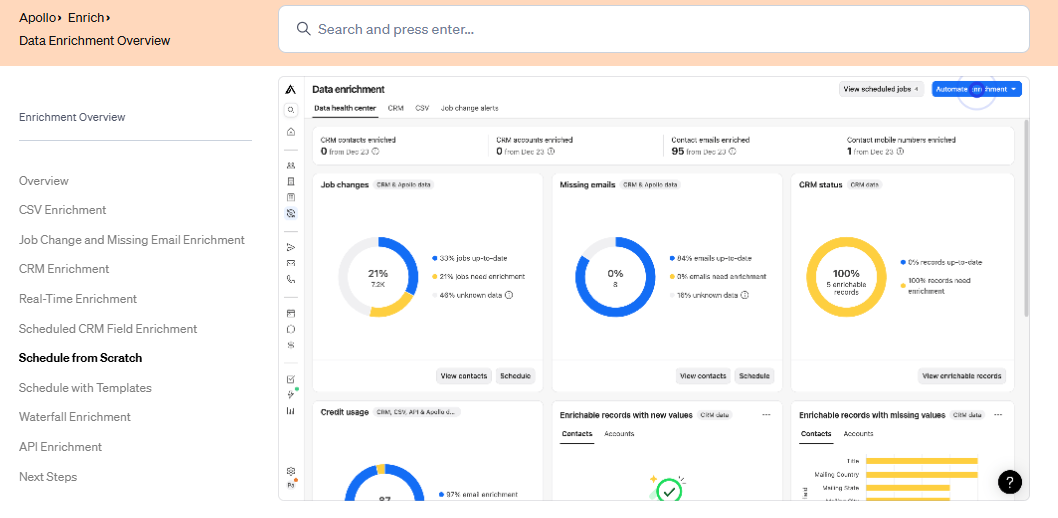Open ellipsis menu on Enrichable records with missing values
The height and width of the screenshot is (518, 1058).
pyautogui.click(x=998, y=415)
